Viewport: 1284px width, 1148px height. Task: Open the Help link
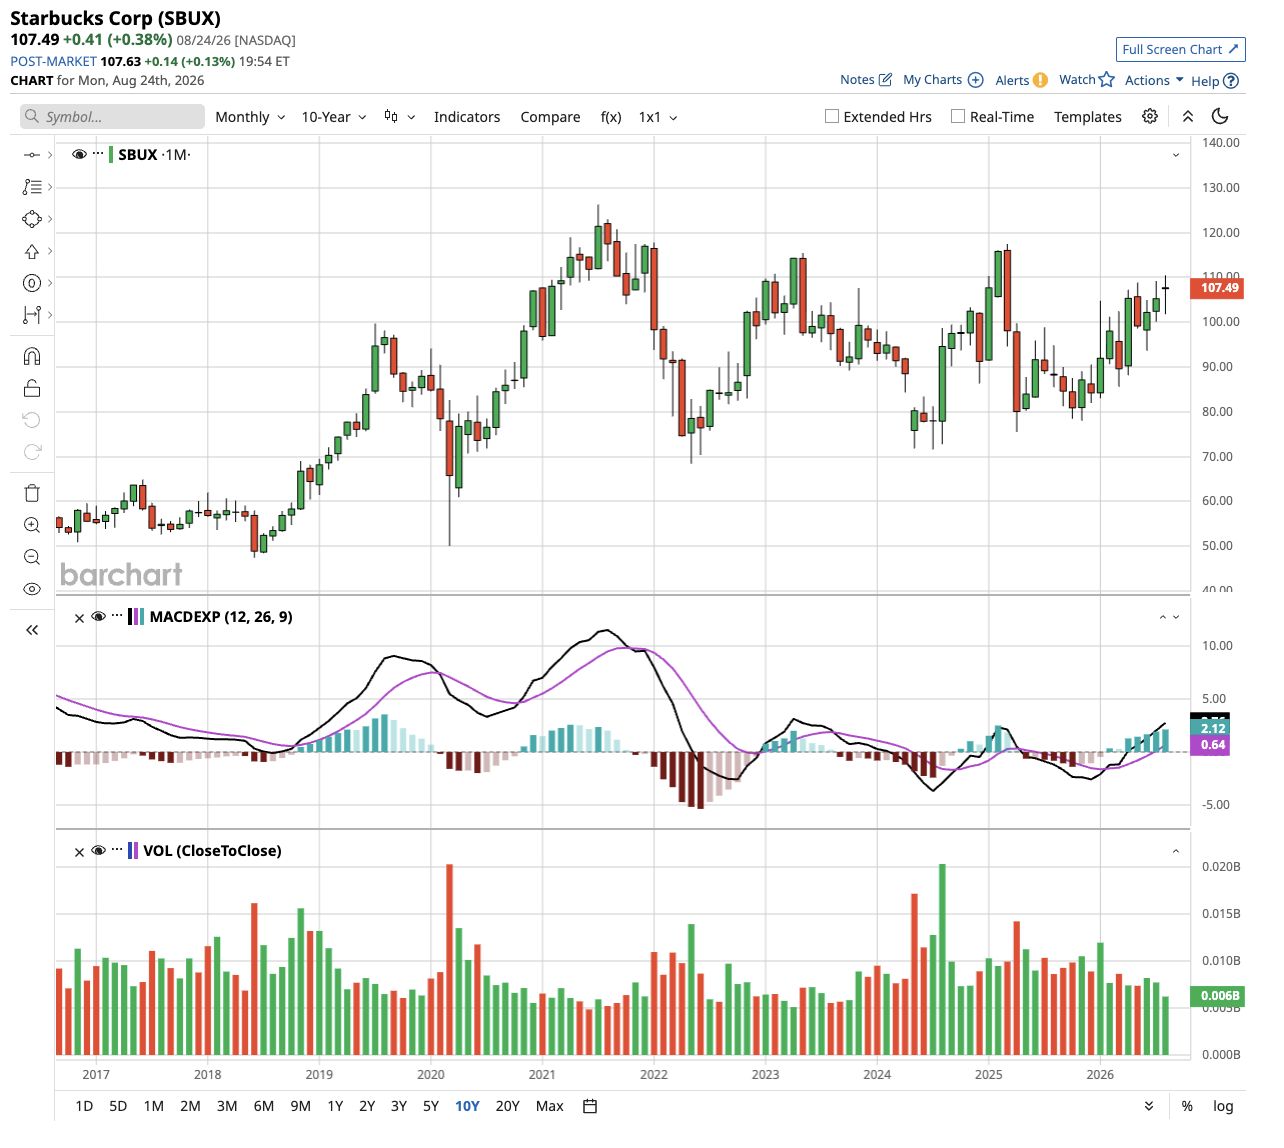(x=1215, y=81)
